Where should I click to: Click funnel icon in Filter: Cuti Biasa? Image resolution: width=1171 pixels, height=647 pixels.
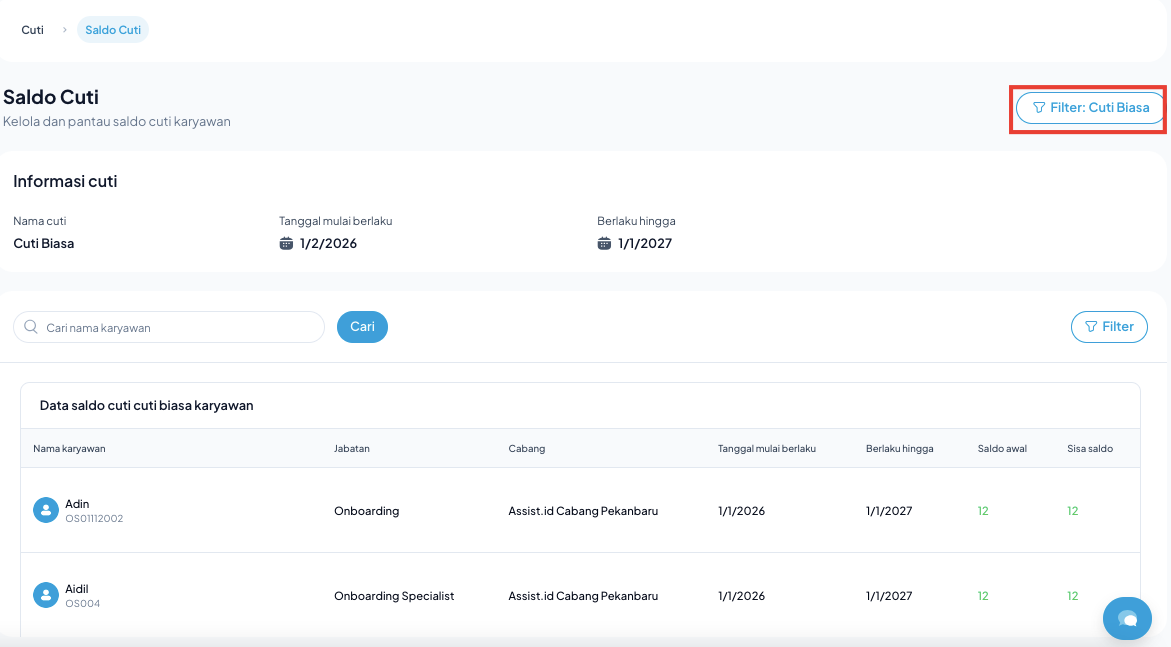tap(1039, 107)
